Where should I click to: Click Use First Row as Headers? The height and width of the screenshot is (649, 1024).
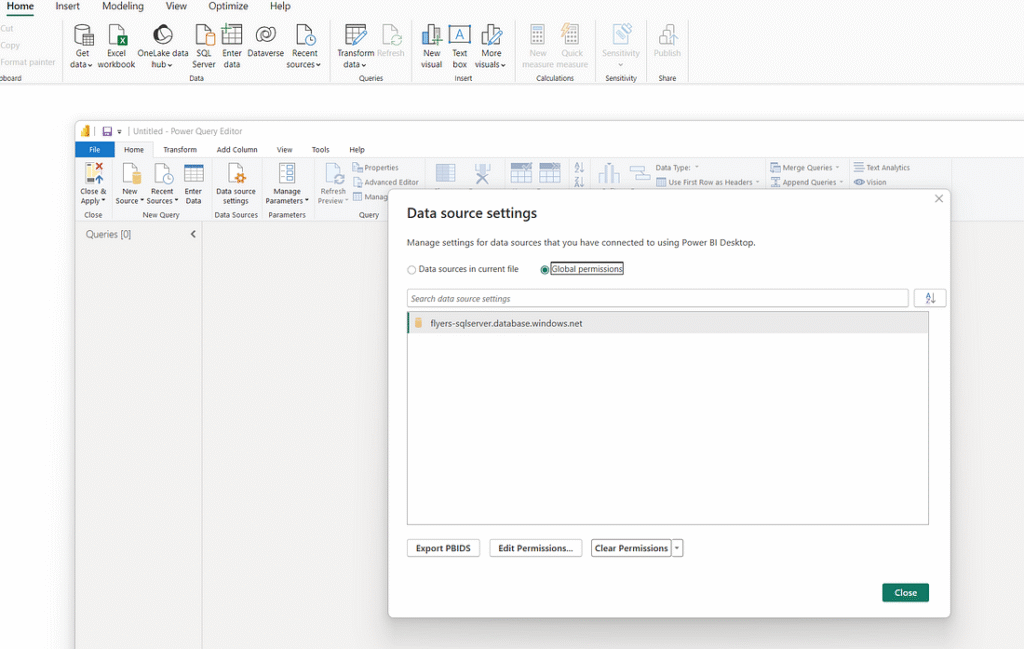[x=708, y=182]
